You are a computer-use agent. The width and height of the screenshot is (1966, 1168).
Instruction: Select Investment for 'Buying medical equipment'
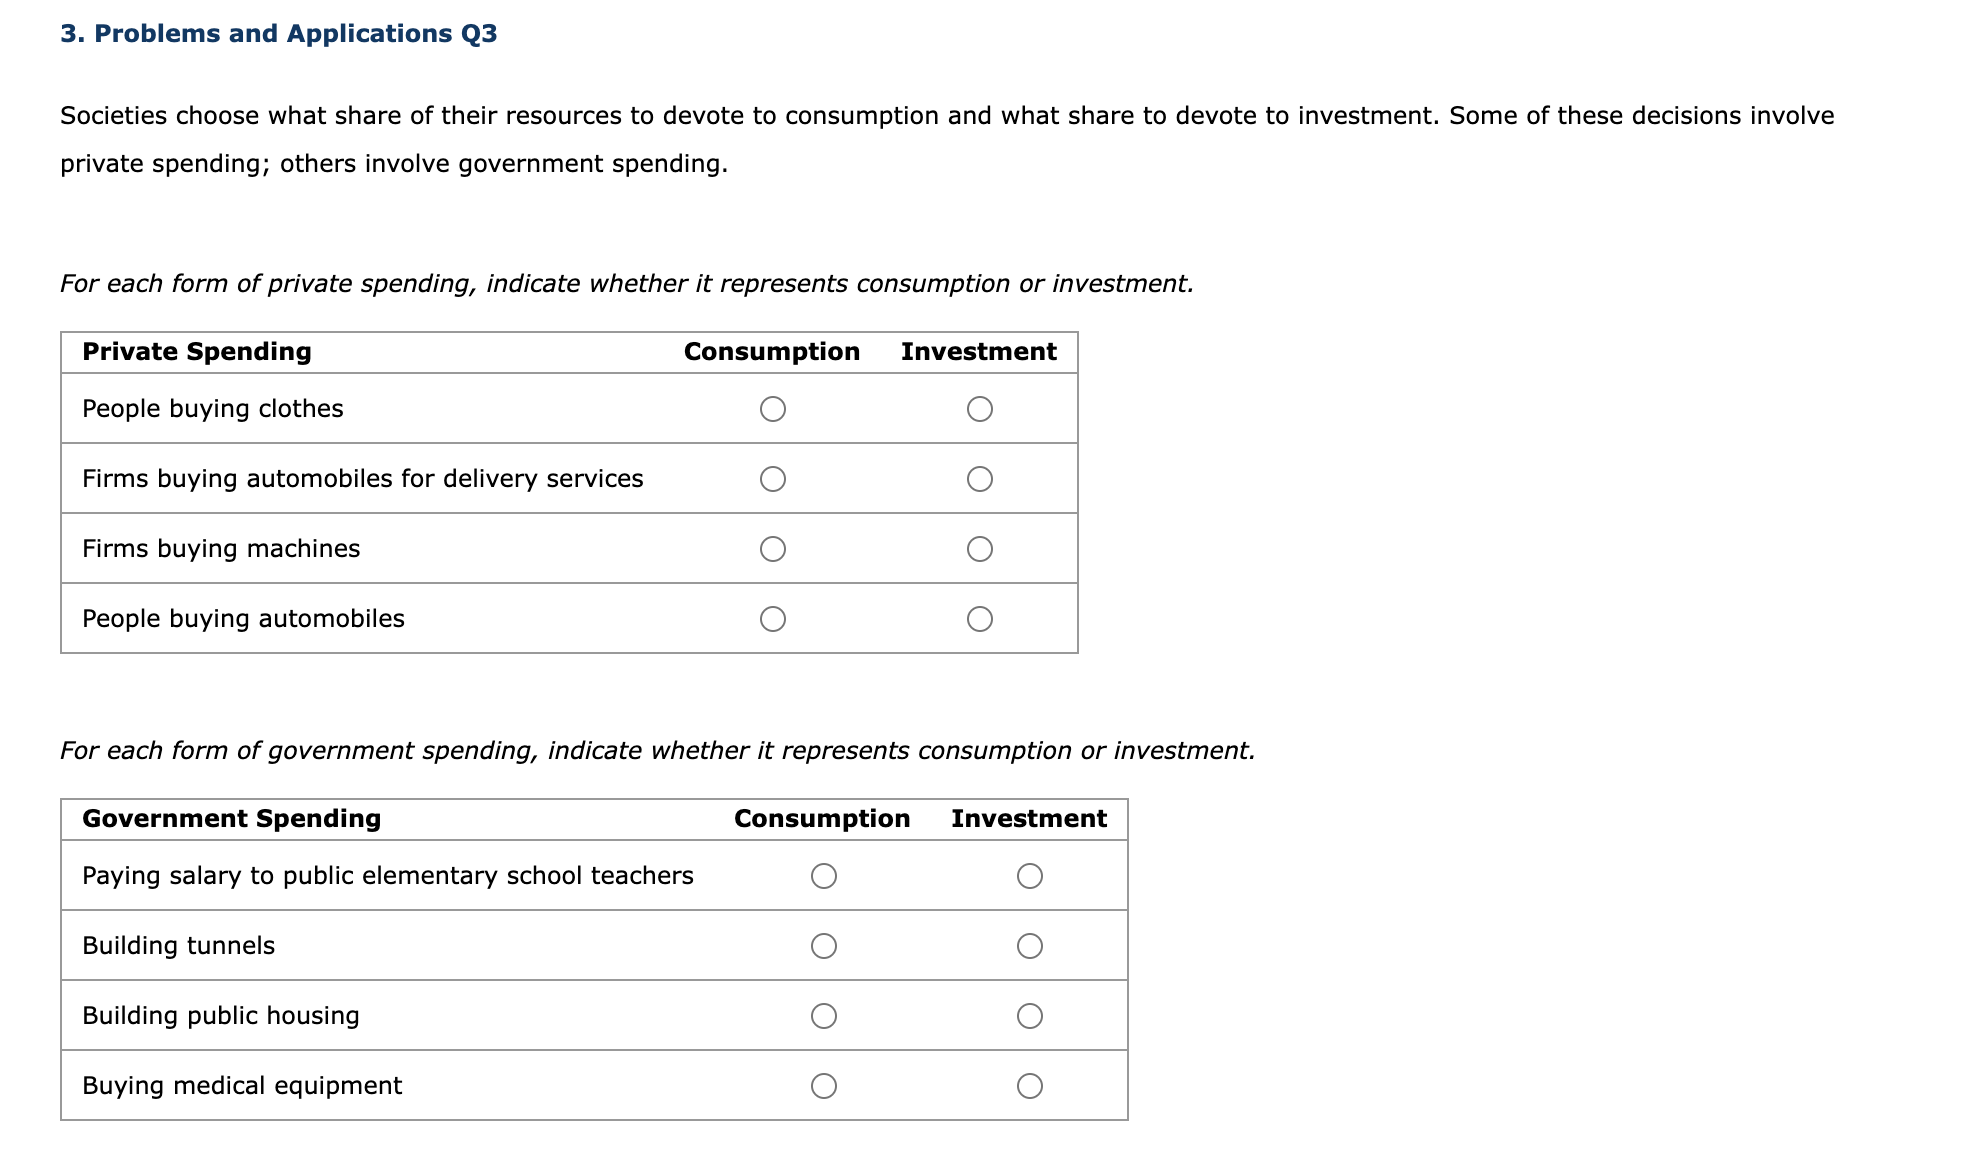1030,1085
